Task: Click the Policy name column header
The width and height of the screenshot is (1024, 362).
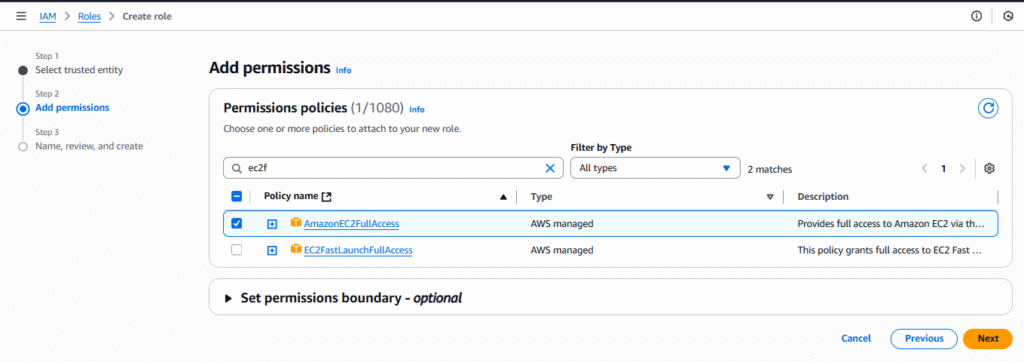Action: pyautogui.click(x=291, y=196)
